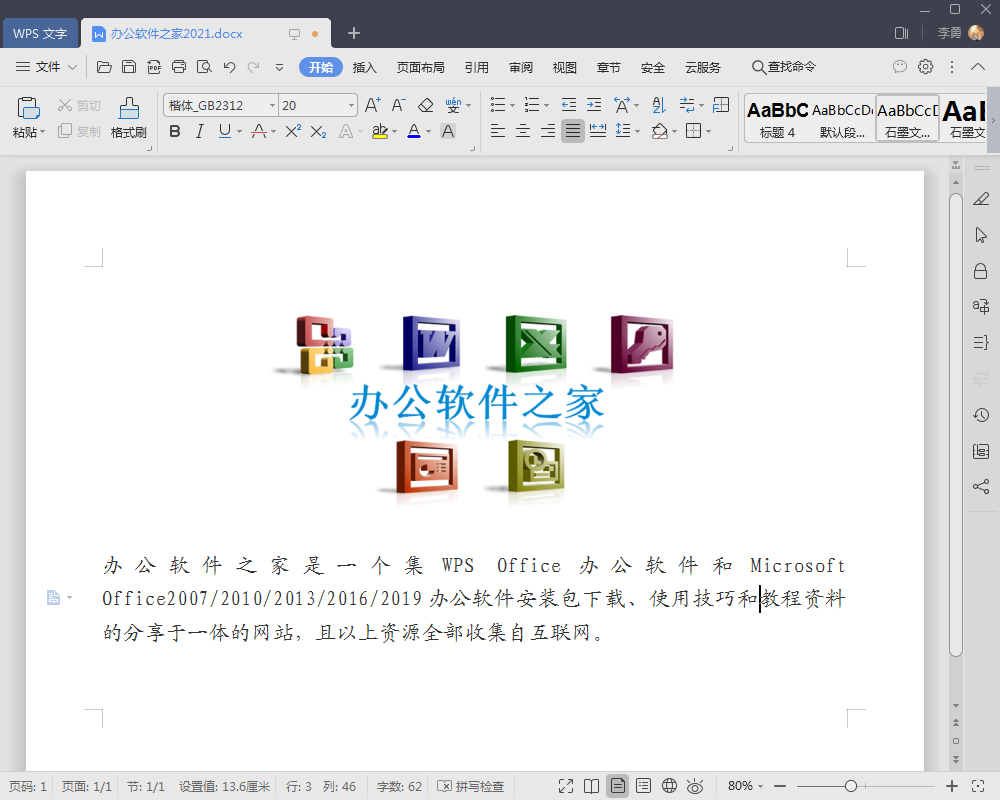This screenshot has width=1000, height=800.
Task: Open the 审阅 tab
Action: click(x=521, y=67)
